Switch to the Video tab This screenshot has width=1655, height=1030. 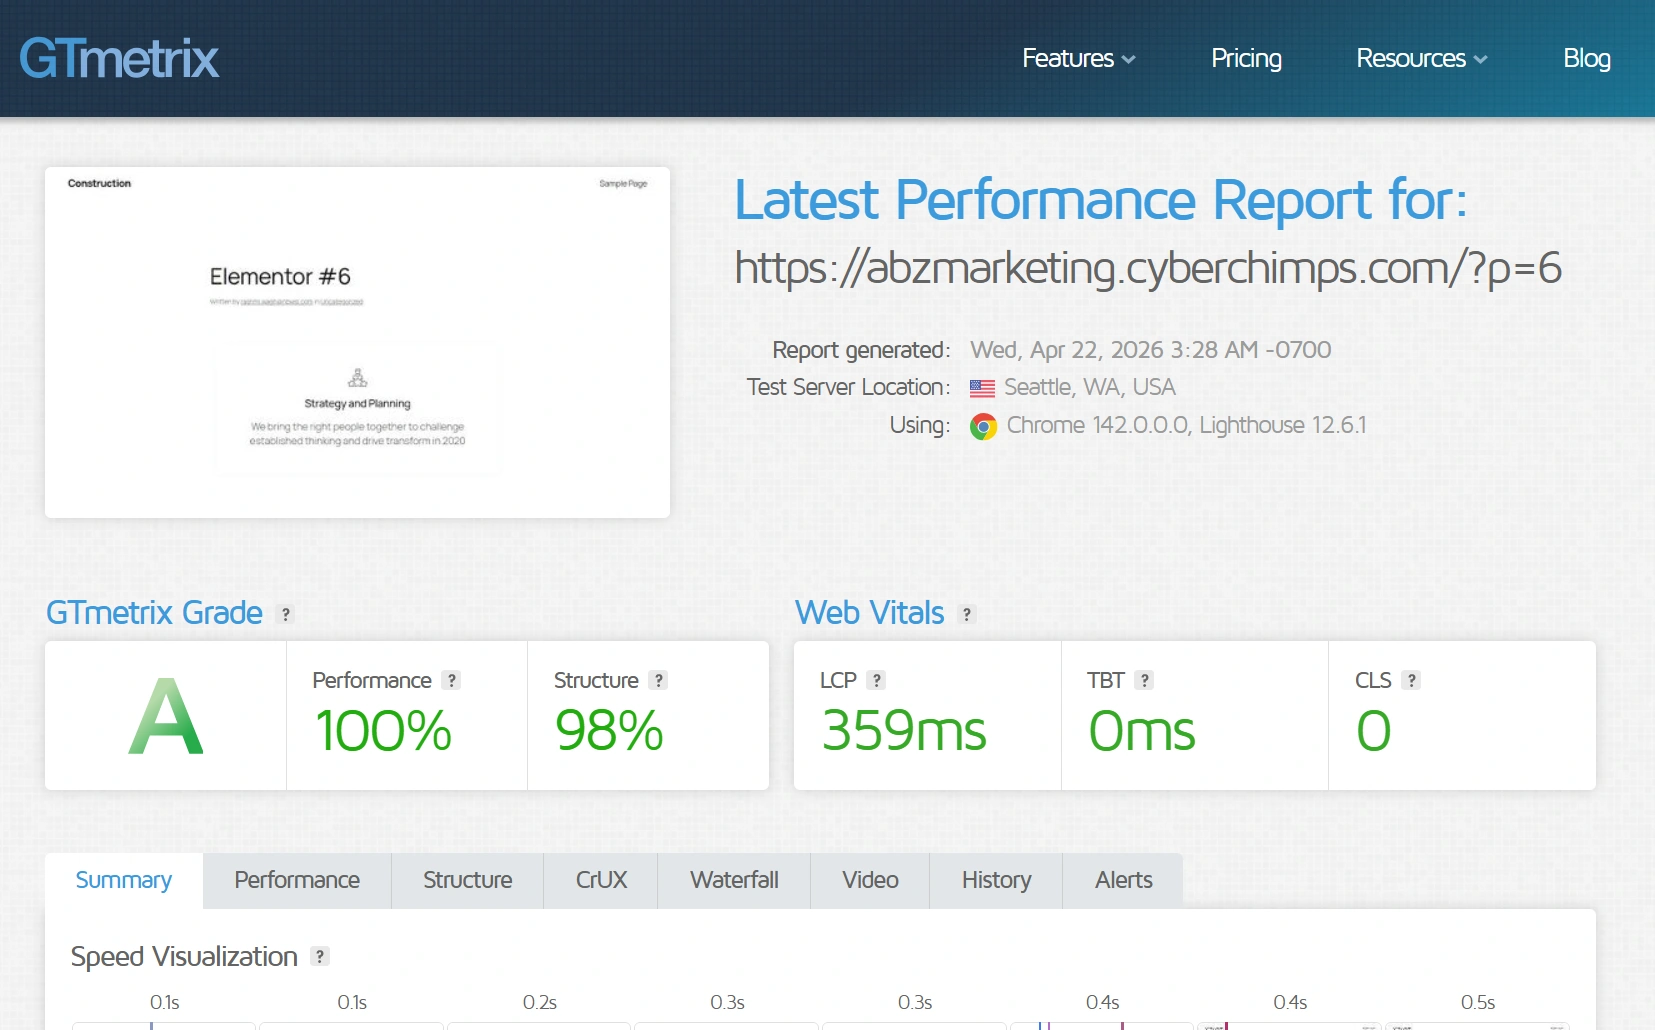point(870,880)
